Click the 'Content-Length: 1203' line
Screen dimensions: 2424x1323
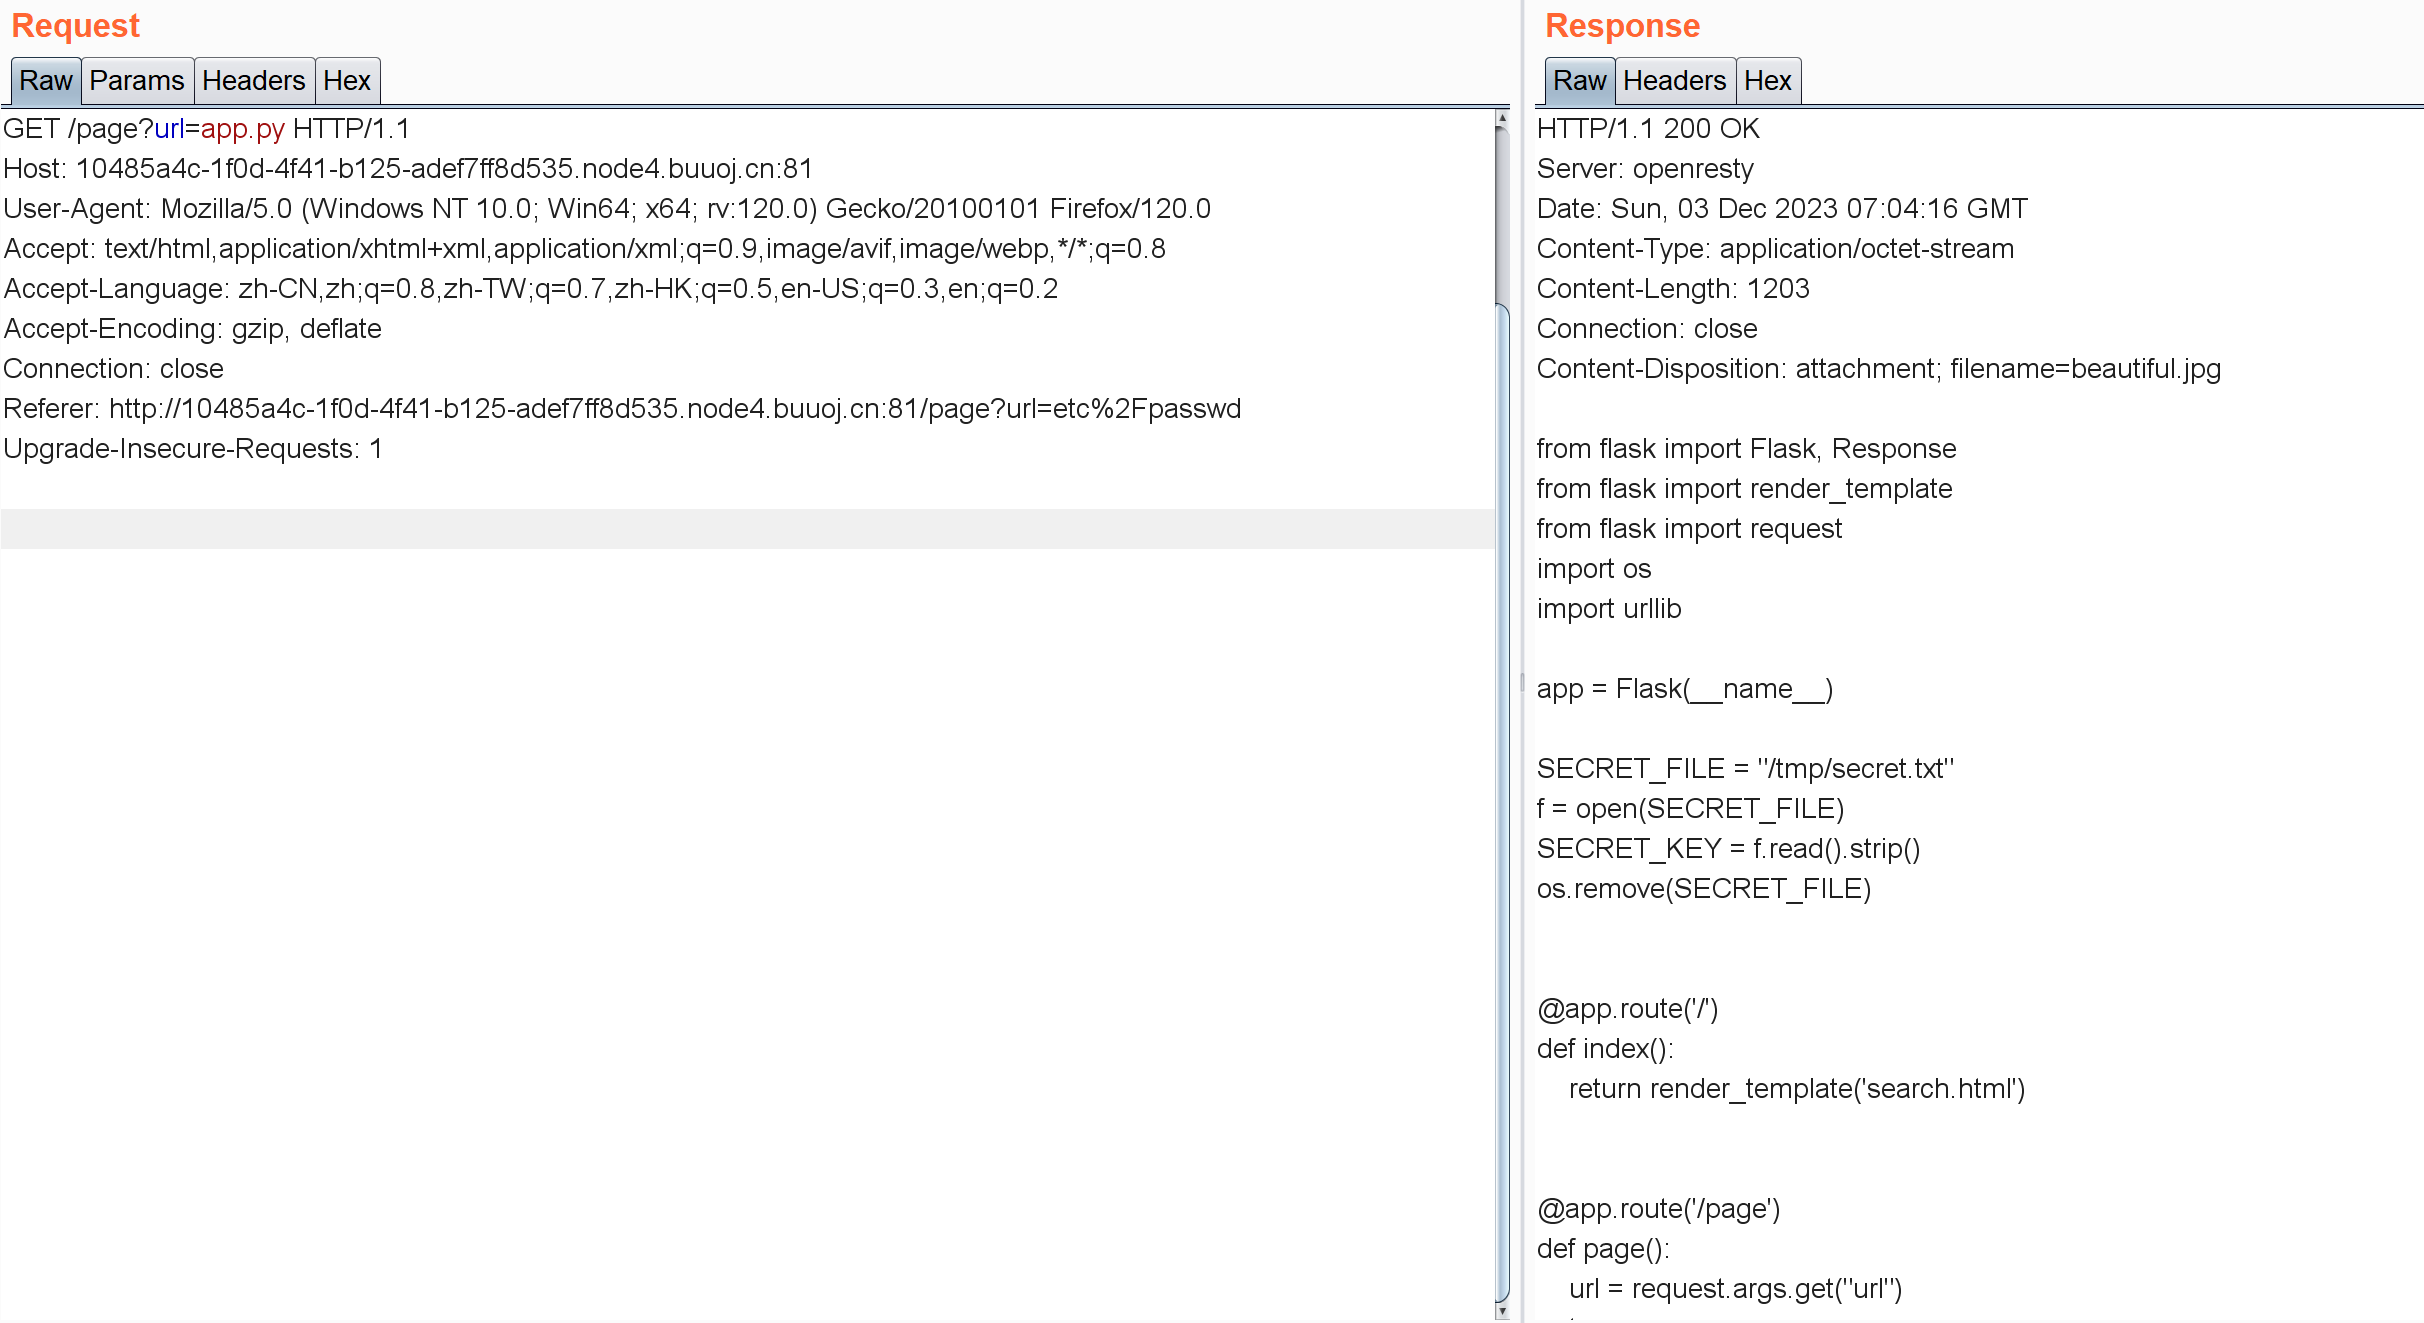[x=1673, y=289]
